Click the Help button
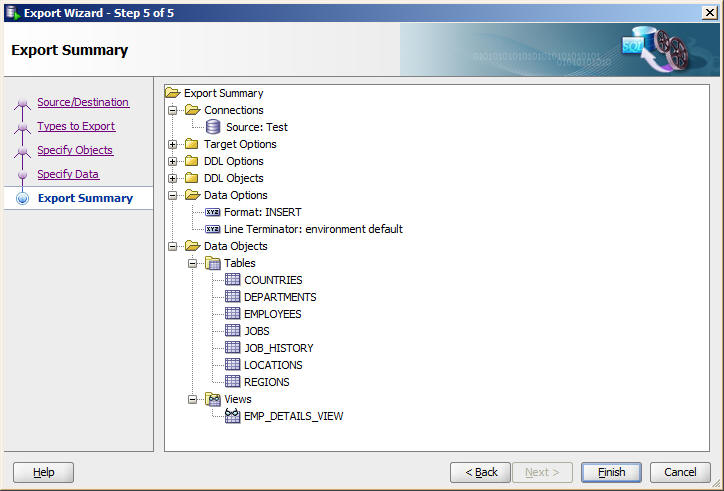Screen dimensions: 724x491 pyautogui.click(x=43, y=472)
